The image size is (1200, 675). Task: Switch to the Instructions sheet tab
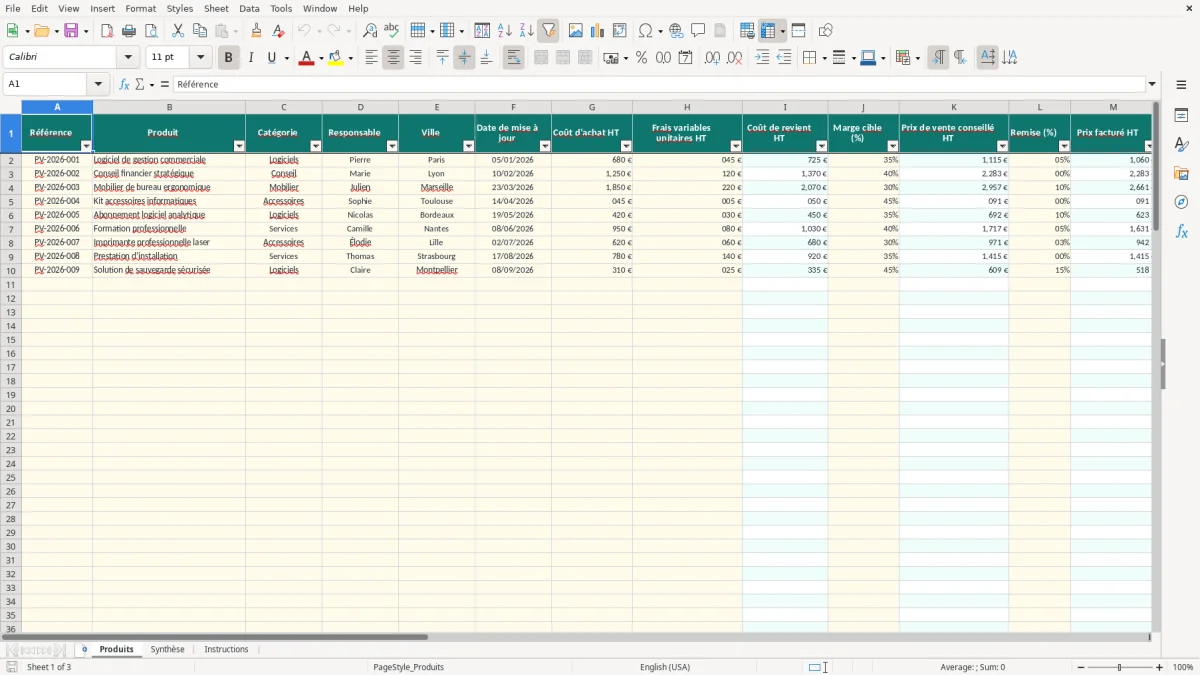pyautogui.click(x=226, y=649)
